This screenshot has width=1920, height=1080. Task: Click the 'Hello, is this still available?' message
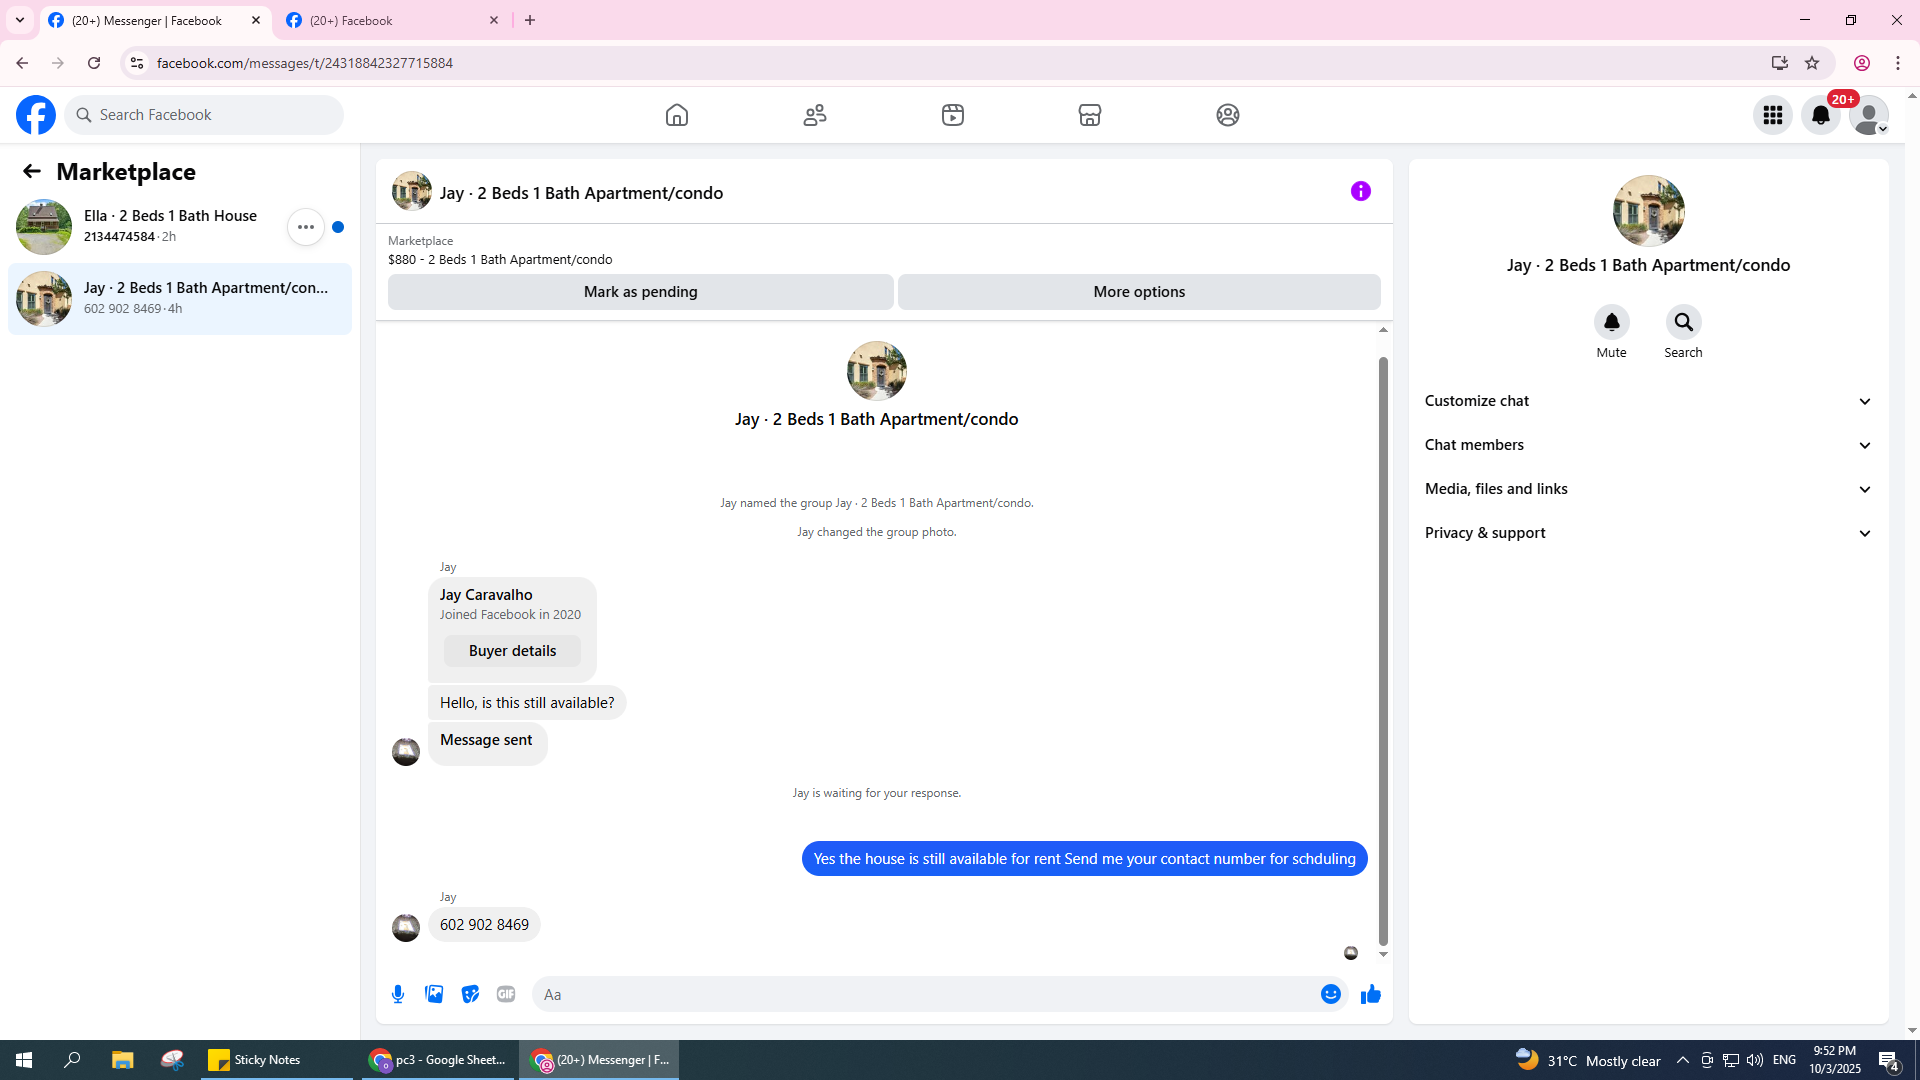pyautogui.click(x=527, y=703)
